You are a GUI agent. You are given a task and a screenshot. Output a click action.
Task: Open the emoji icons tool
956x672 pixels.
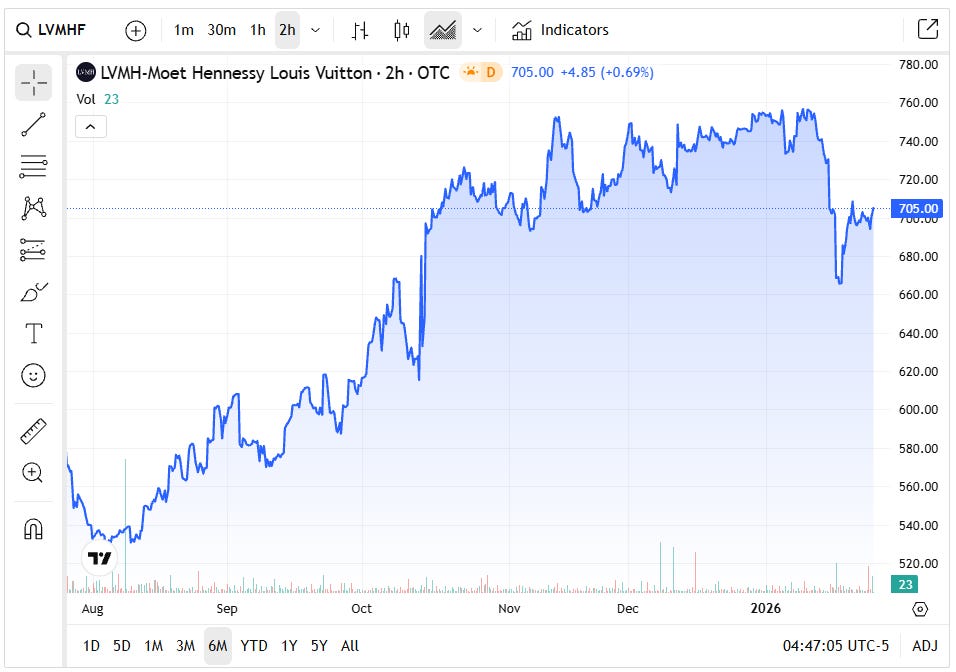coord(34,376)
